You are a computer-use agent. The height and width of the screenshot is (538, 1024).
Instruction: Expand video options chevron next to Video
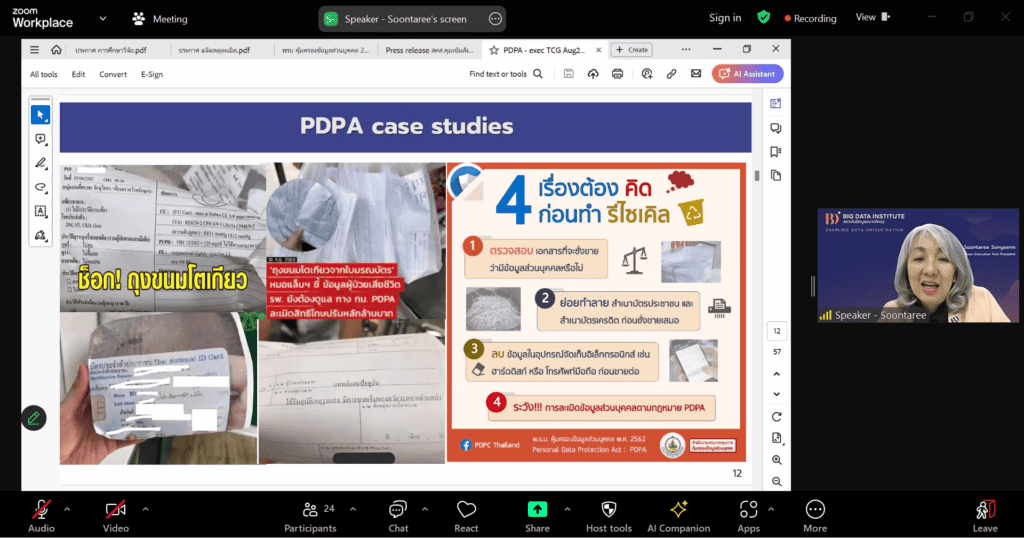tap(145, 509)
